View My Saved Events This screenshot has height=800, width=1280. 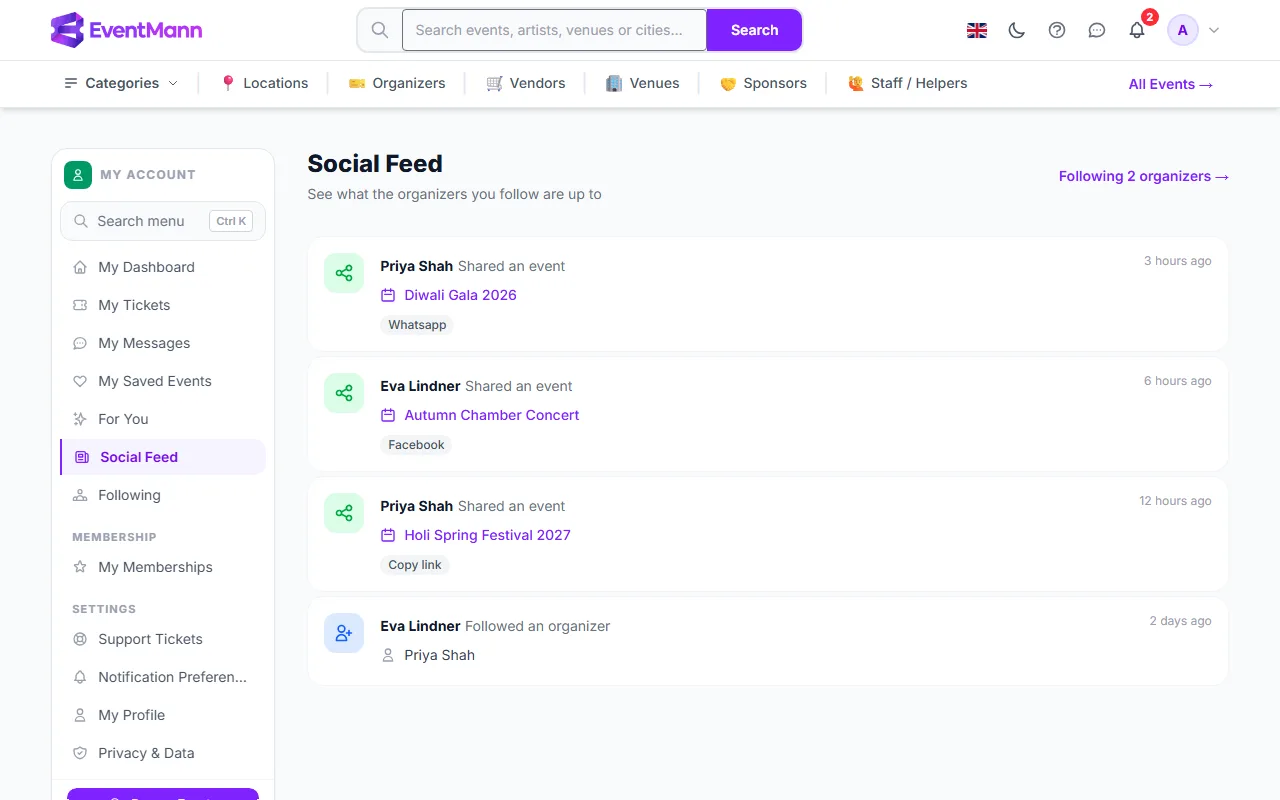pyautogui.click(x=163, y=381)
